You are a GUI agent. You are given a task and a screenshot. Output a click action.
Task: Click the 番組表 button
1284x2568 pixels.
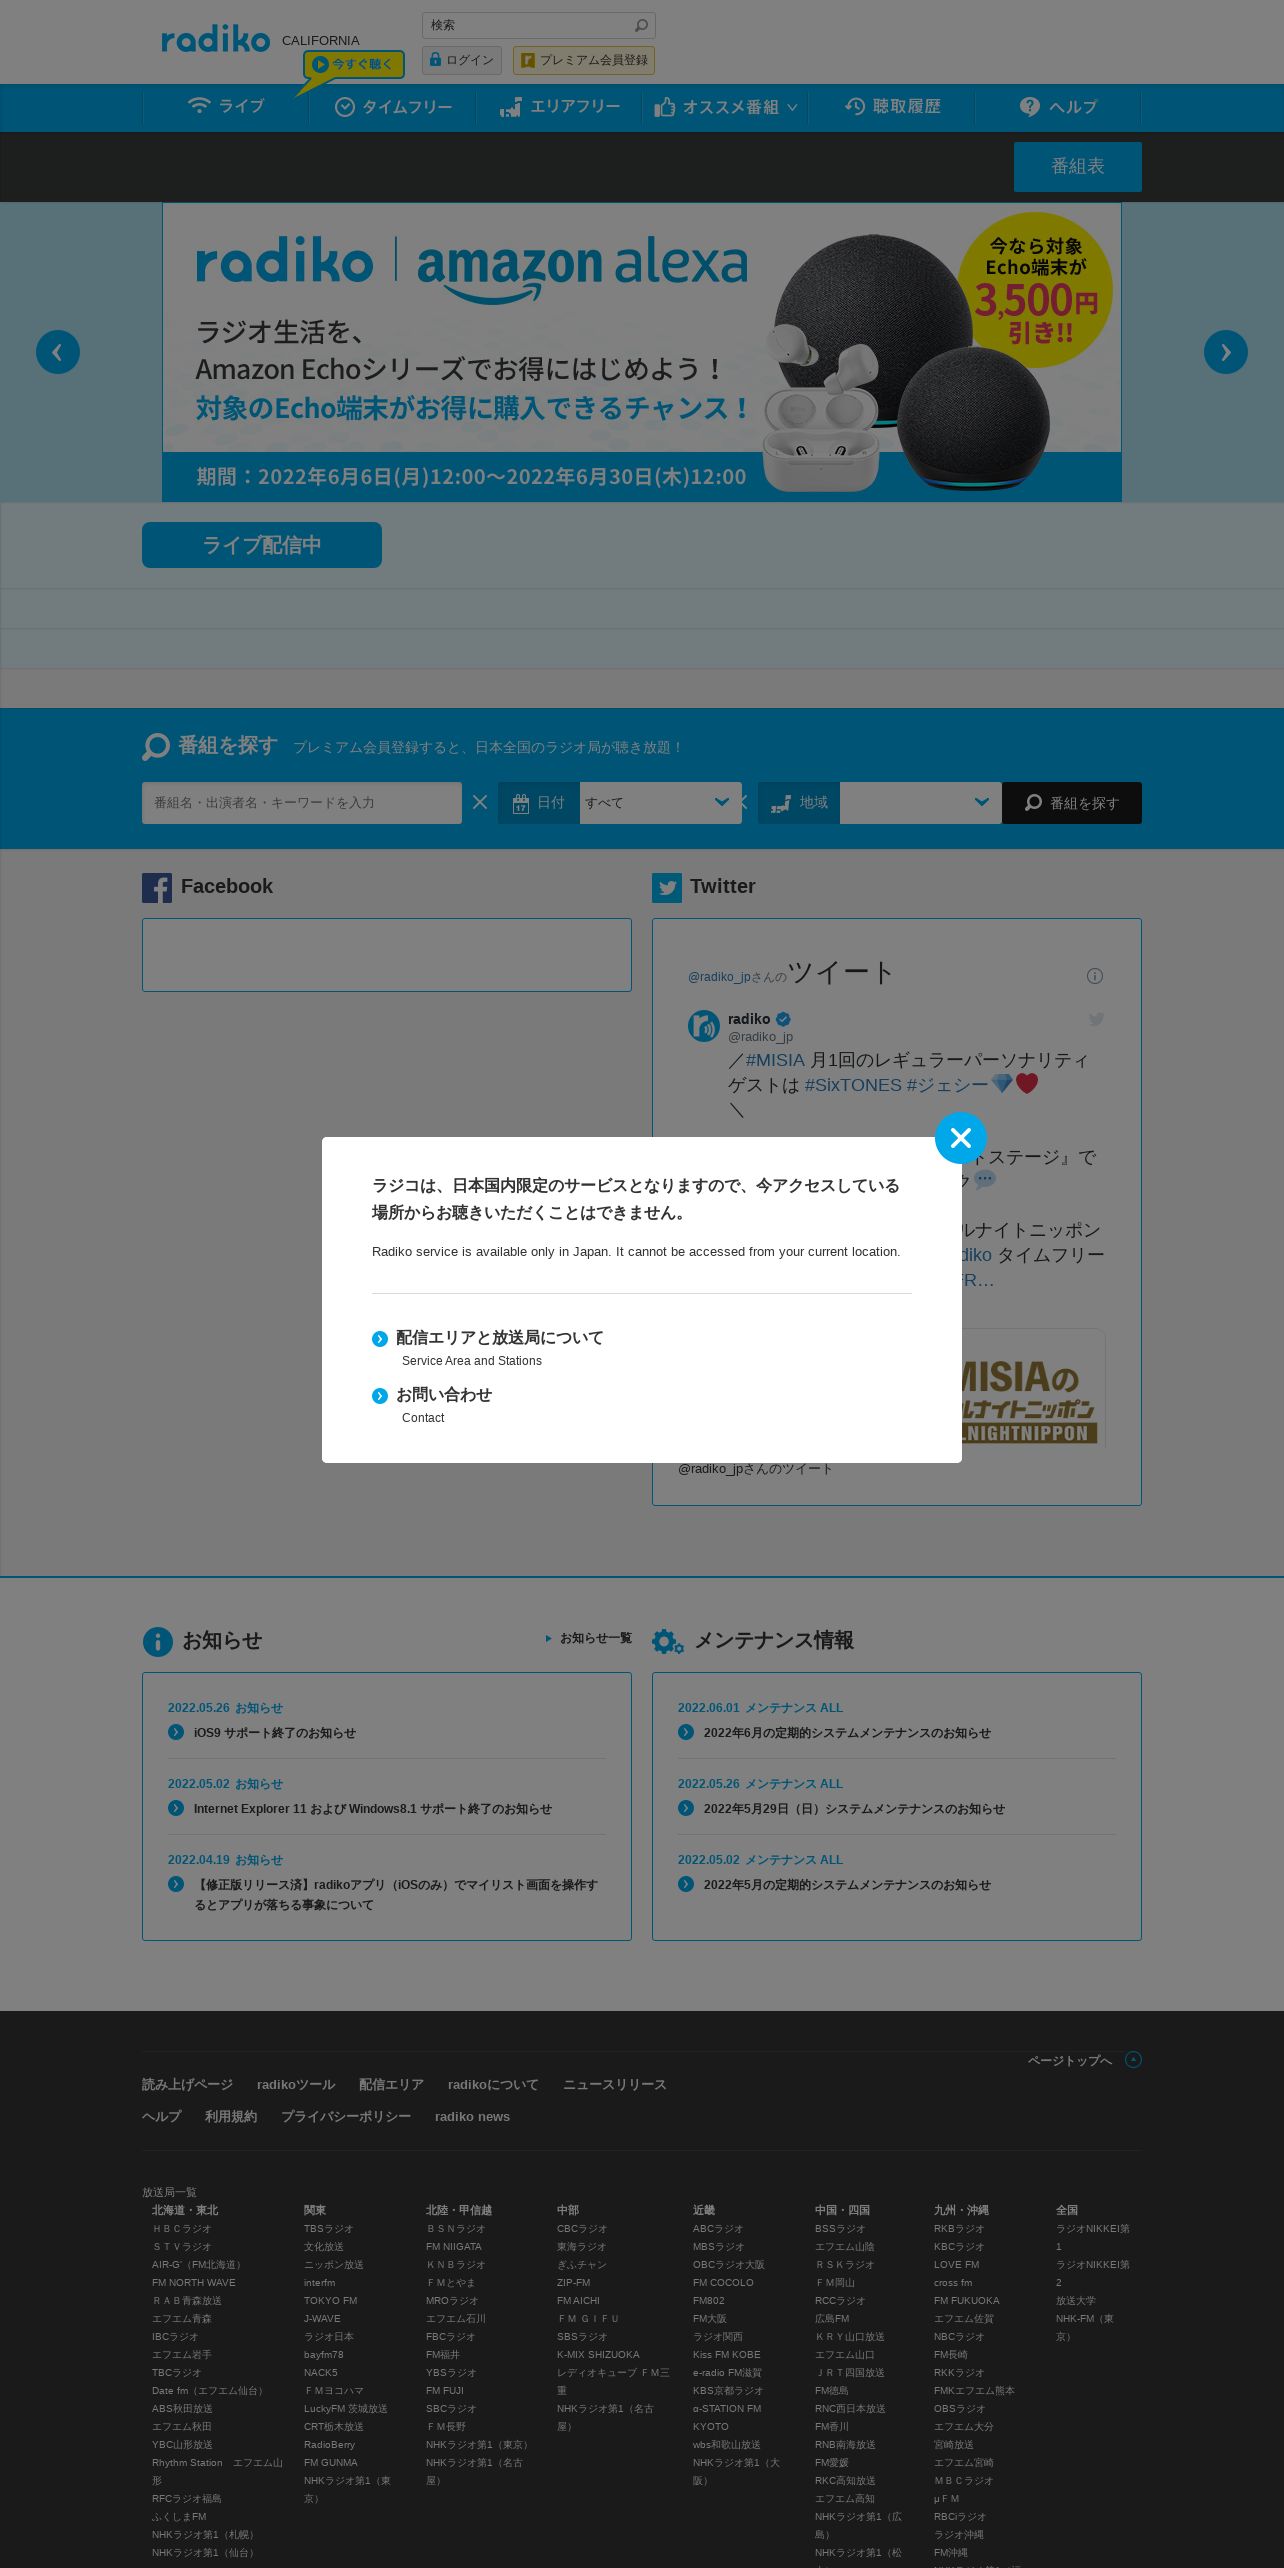1078,166
